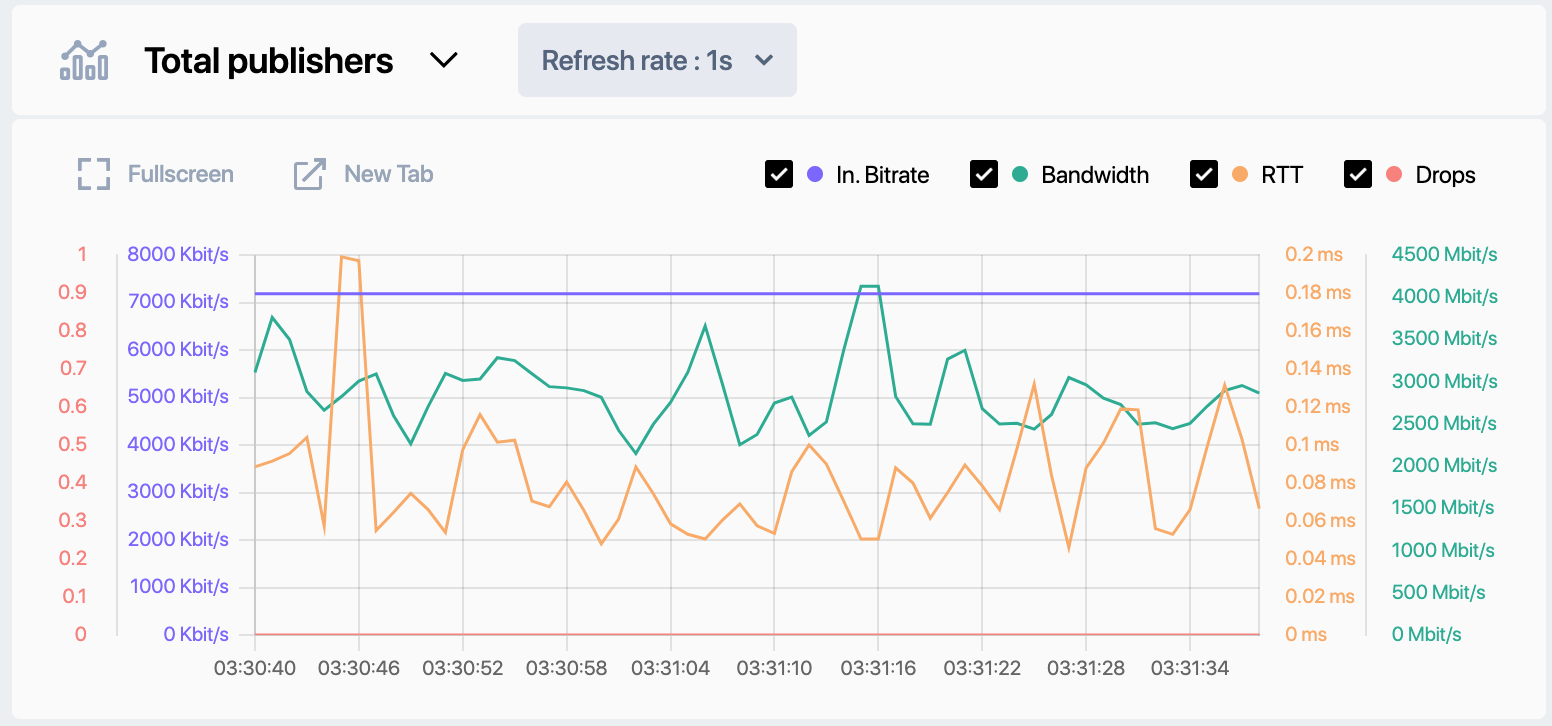Viewport: 1552px width, 726px height.
Task: Click the green Bandwidth legend dot
Action: coord(1019,175)
